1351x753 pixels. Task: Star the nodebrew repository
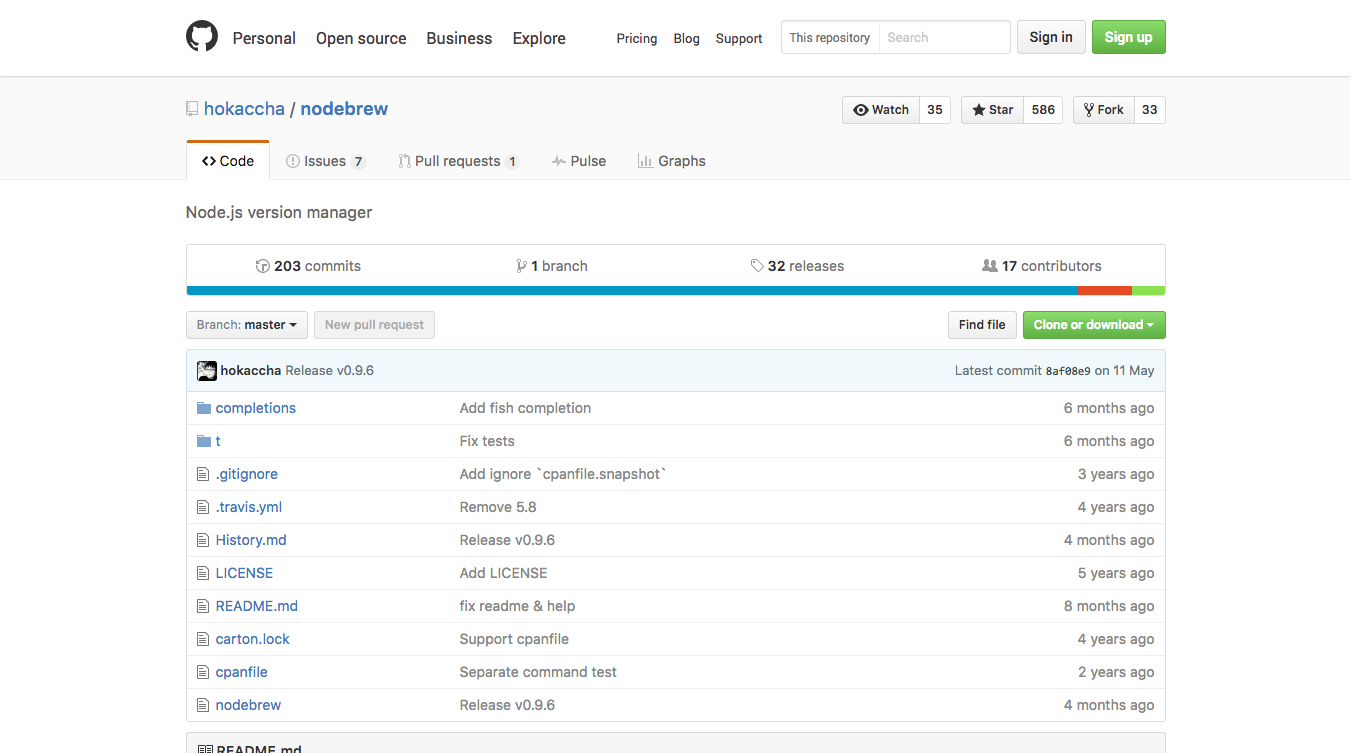pos(992,110)
